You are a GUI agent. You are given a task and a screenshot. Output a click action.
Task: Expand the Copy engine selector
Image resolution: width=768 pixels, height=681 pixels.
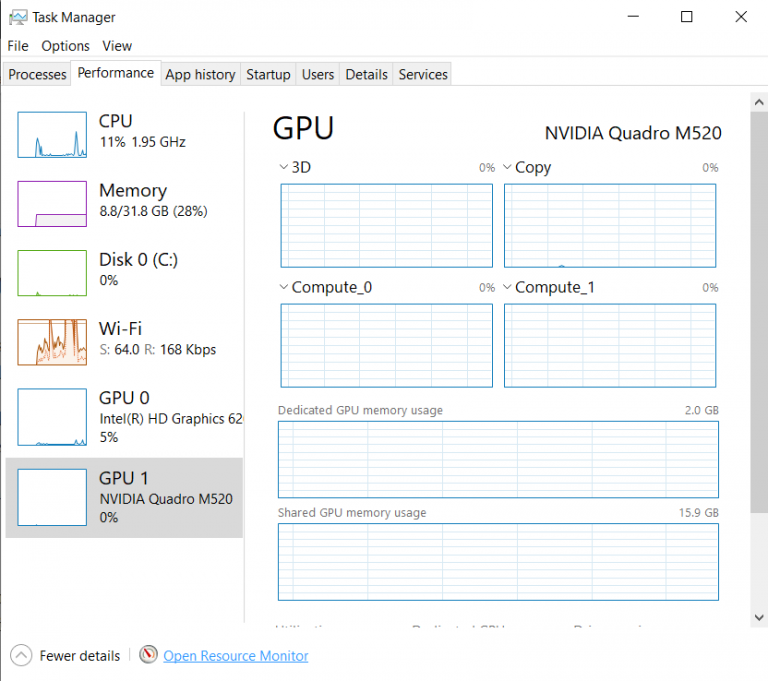pyautogui.click(x=508, y=168)
